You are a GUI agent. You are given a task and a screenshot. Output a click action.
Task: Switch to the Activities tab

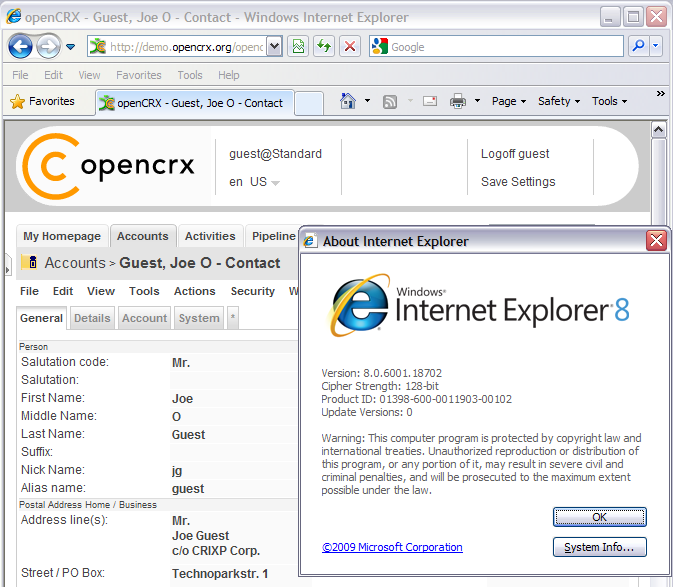(x=210, y=236)
